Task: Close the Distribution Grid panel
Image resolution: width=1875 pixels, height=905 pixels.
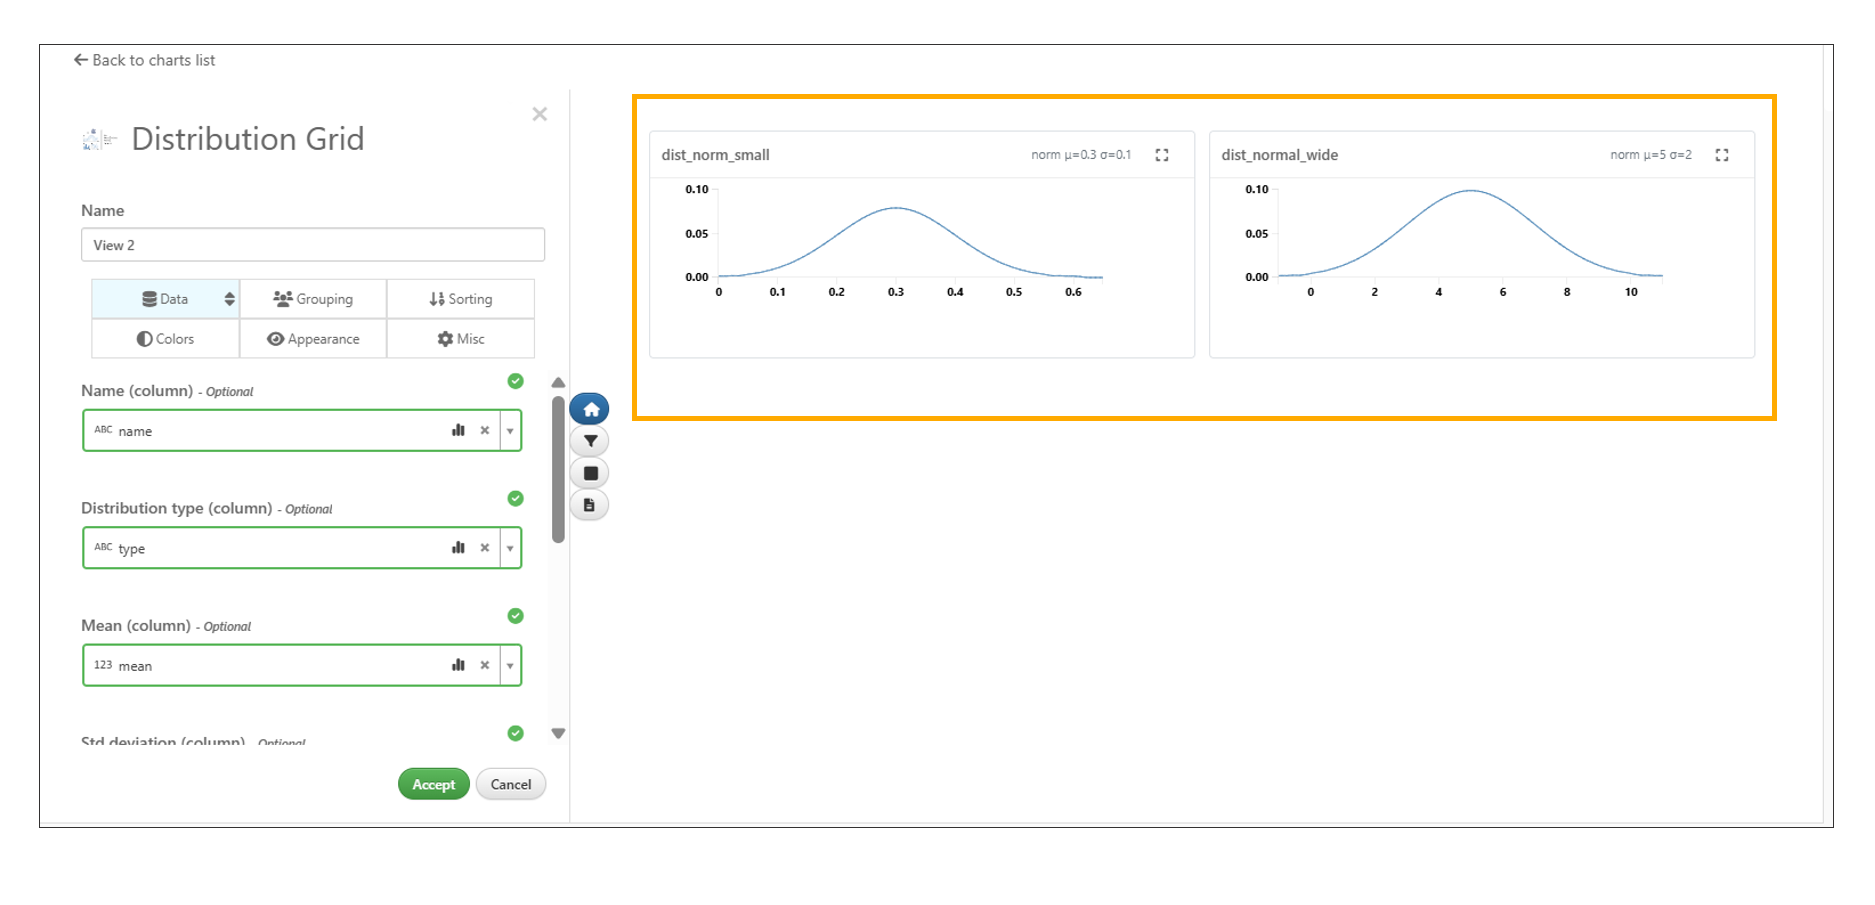Action: (x=539, y=114)
